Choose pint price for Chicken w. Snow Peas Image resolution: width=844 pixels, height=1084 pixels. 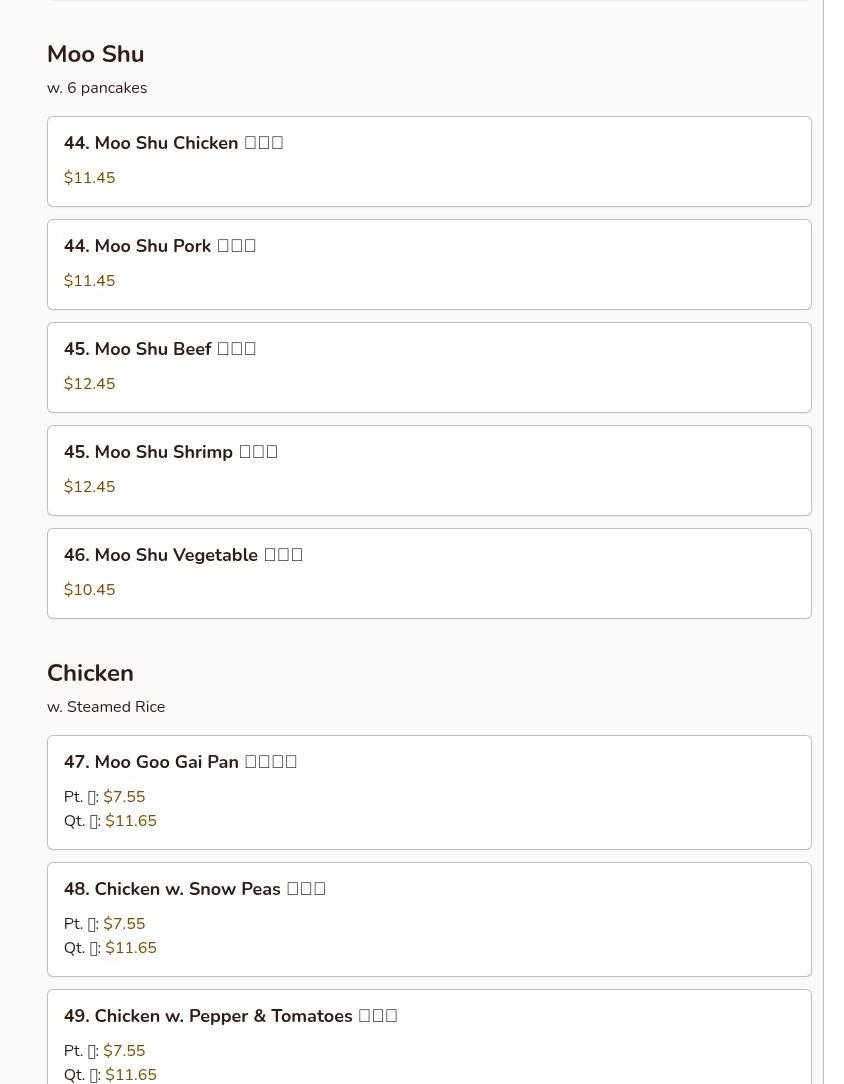124,924
